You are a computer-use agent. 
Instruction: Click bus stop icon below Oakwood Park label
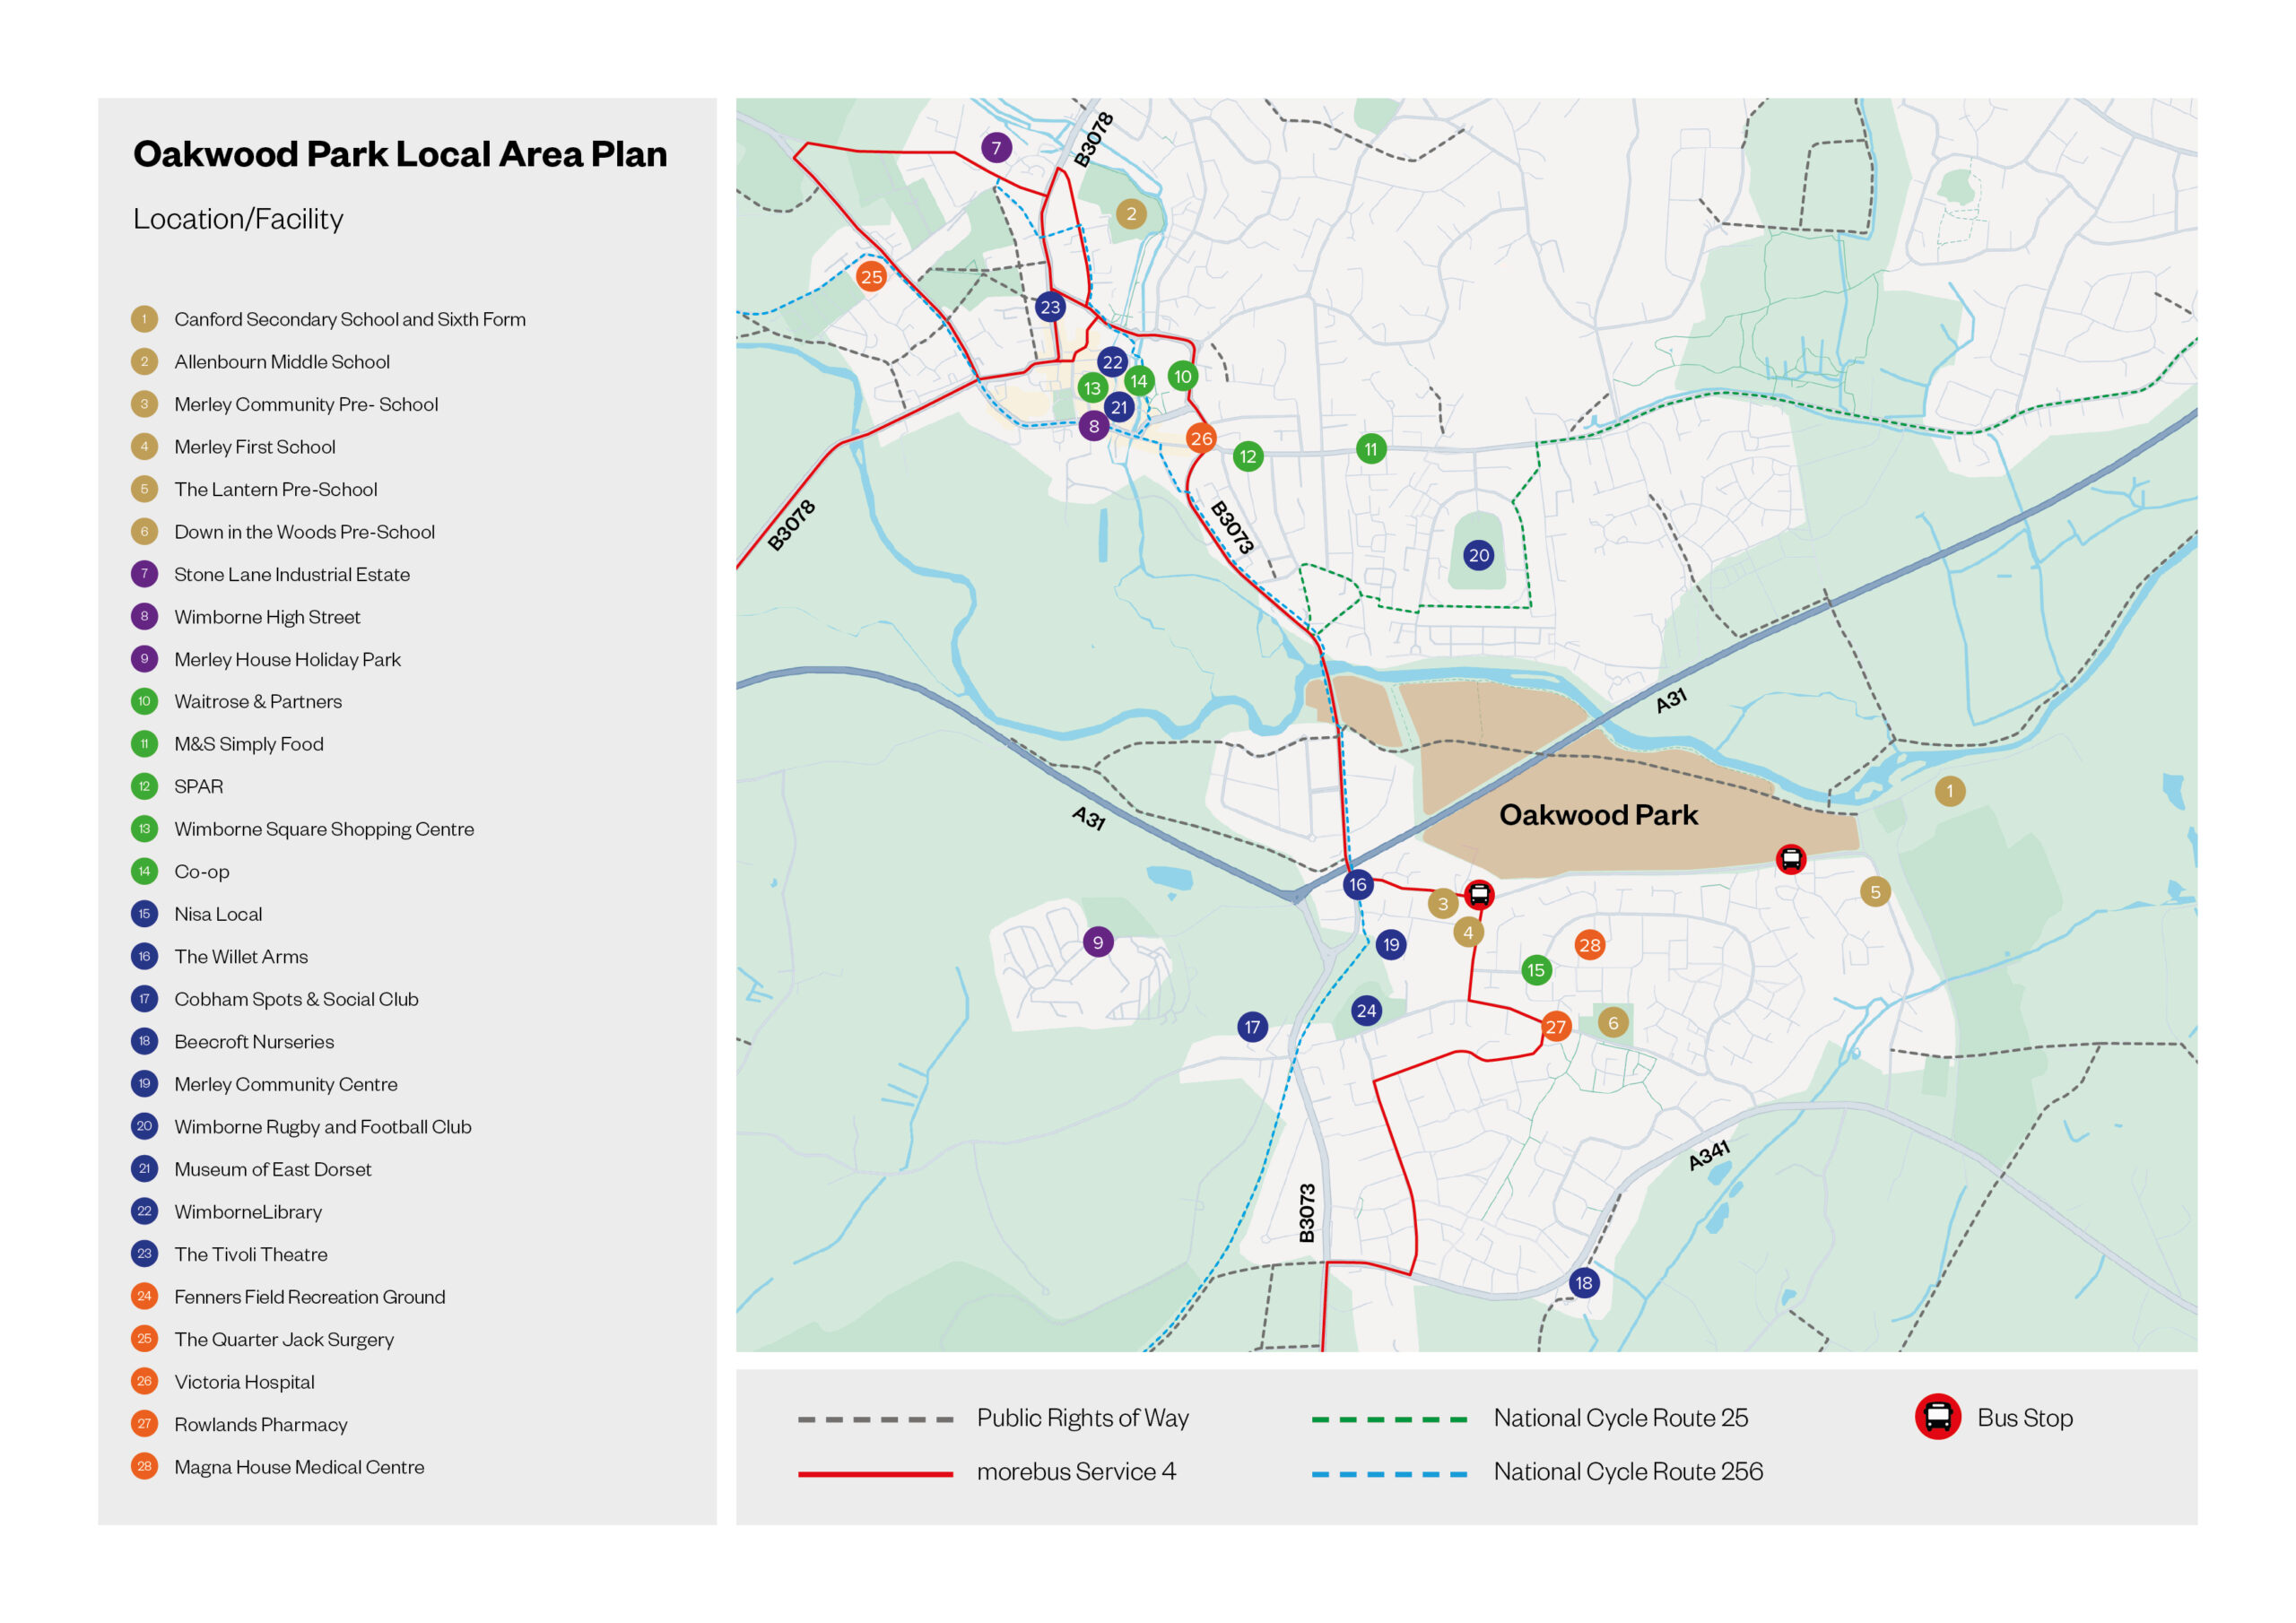pyautogui.click(x=1790, y=859)
